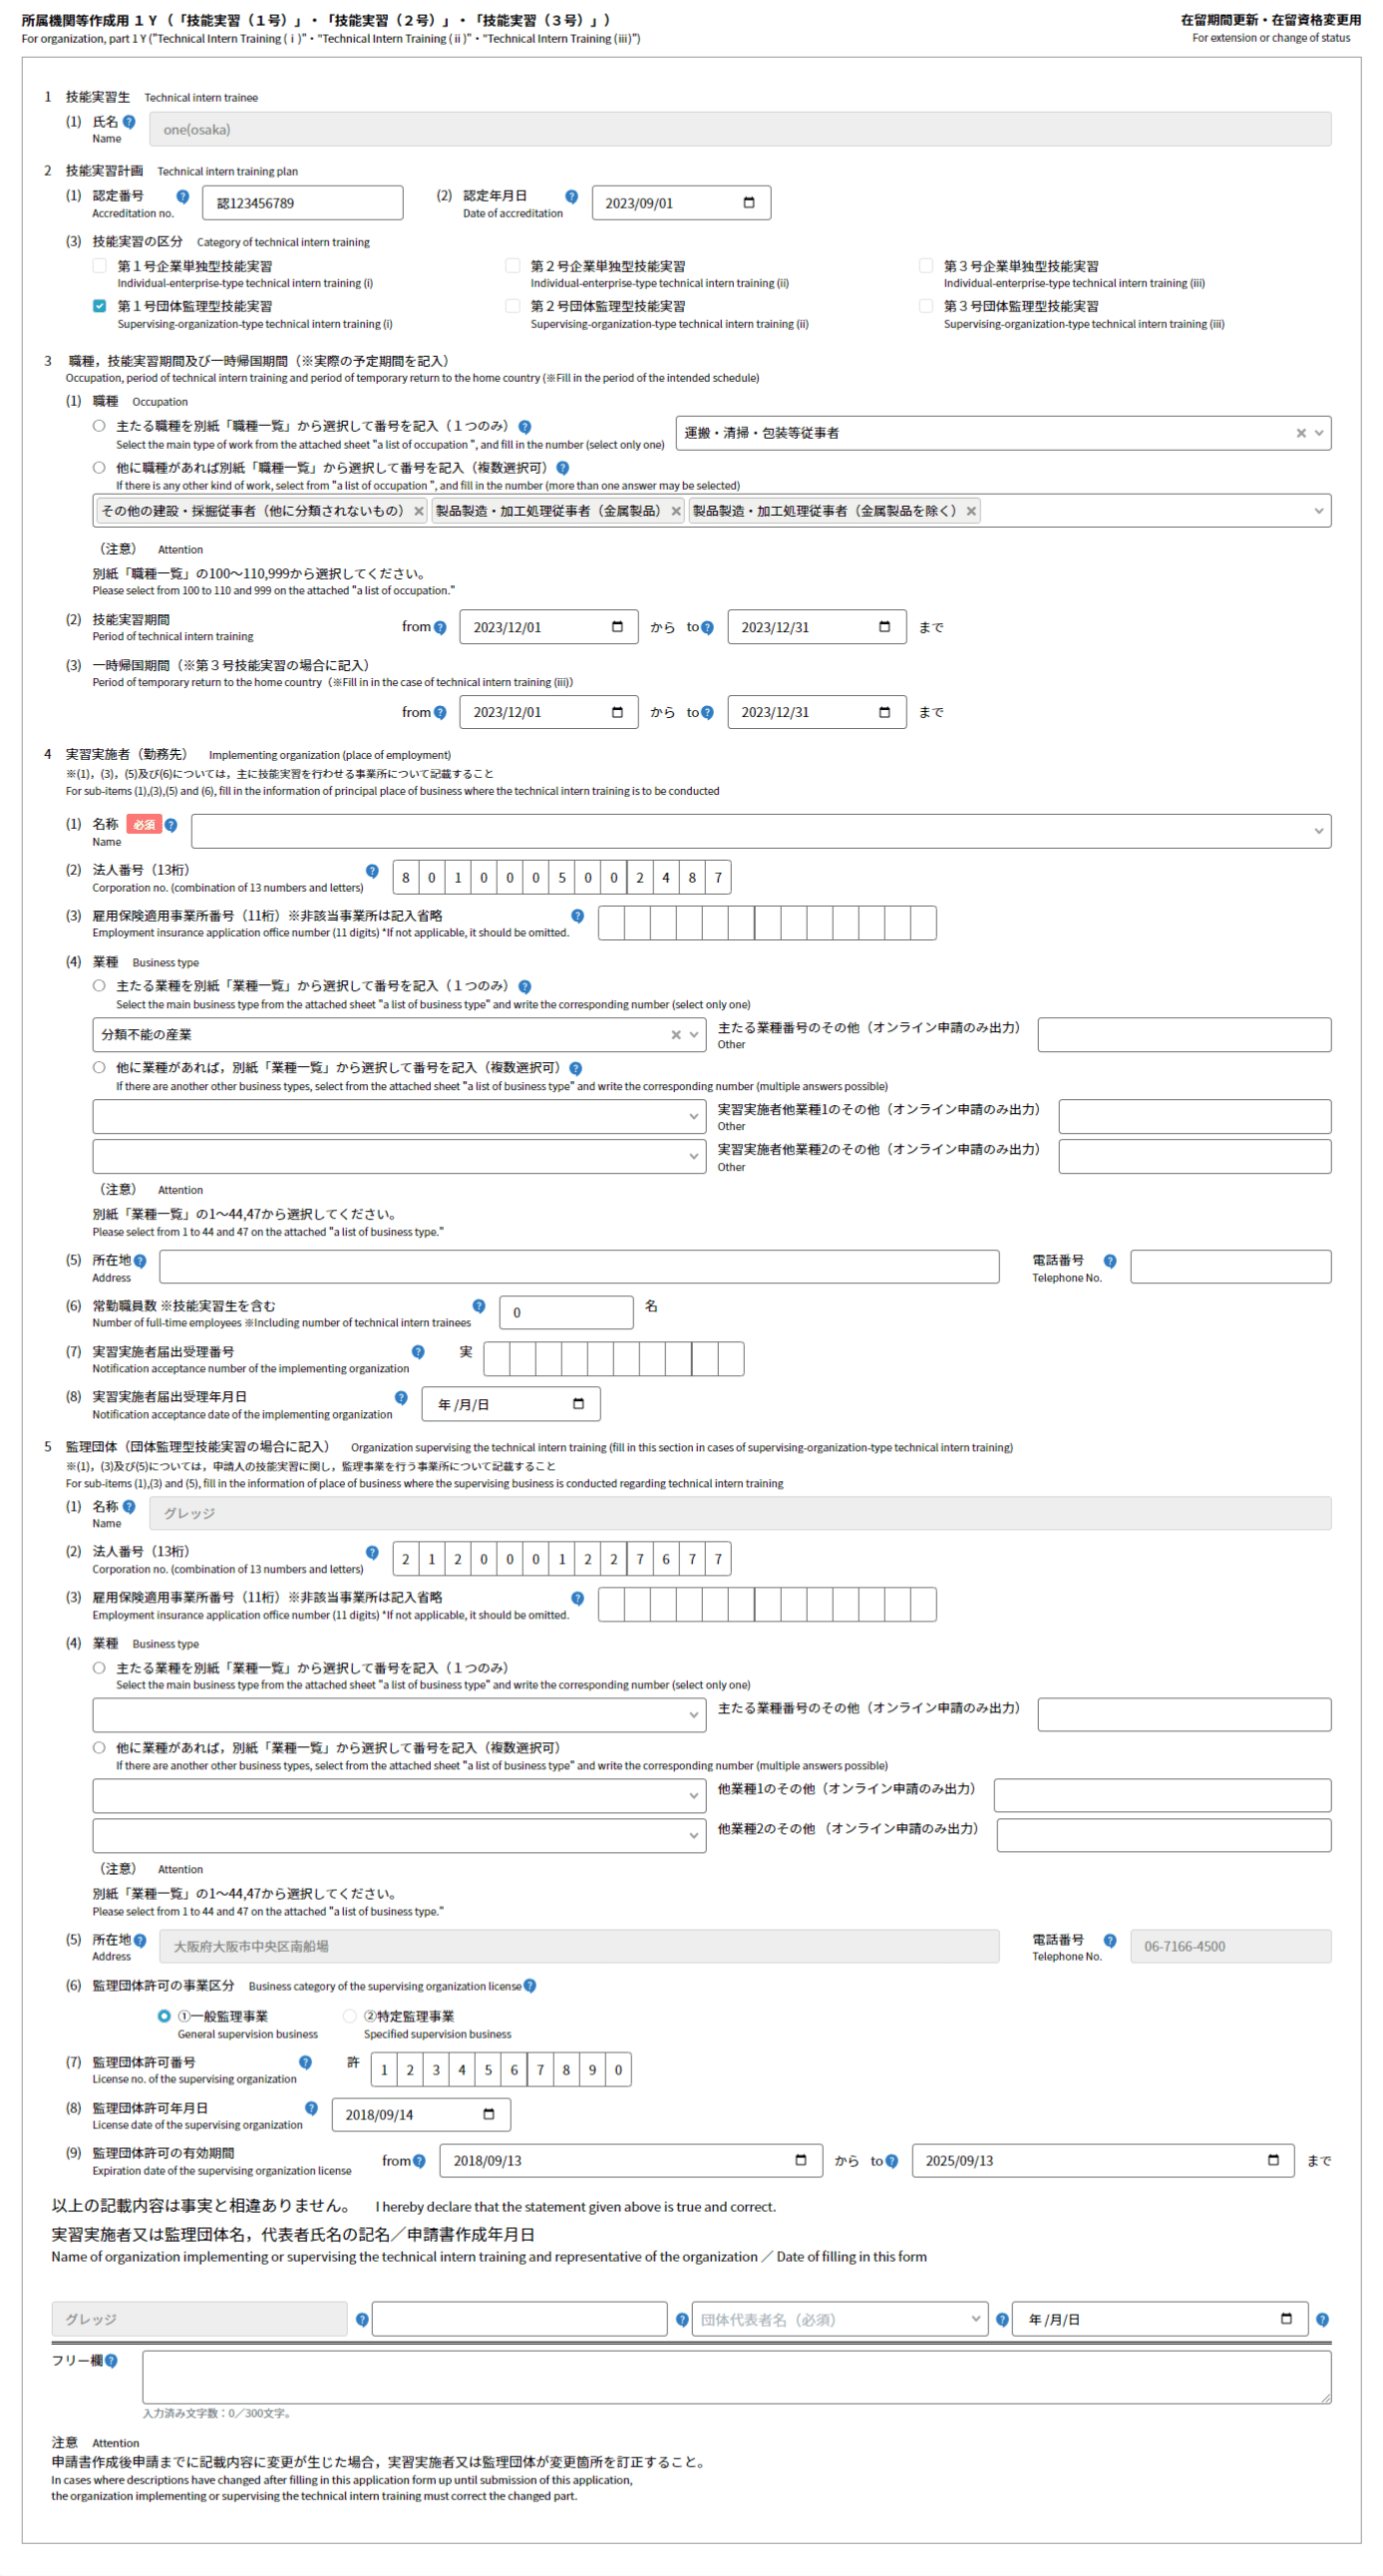Select ②特定監理事業 radio button
This screenshot has height=2576, width=1383.
350,2016
